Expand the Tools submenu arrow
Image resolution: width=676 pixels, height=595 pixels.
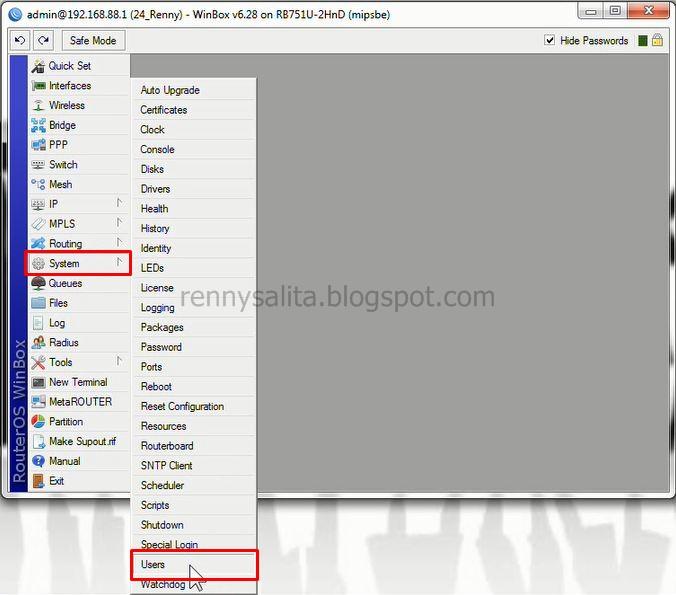point(119,361)
